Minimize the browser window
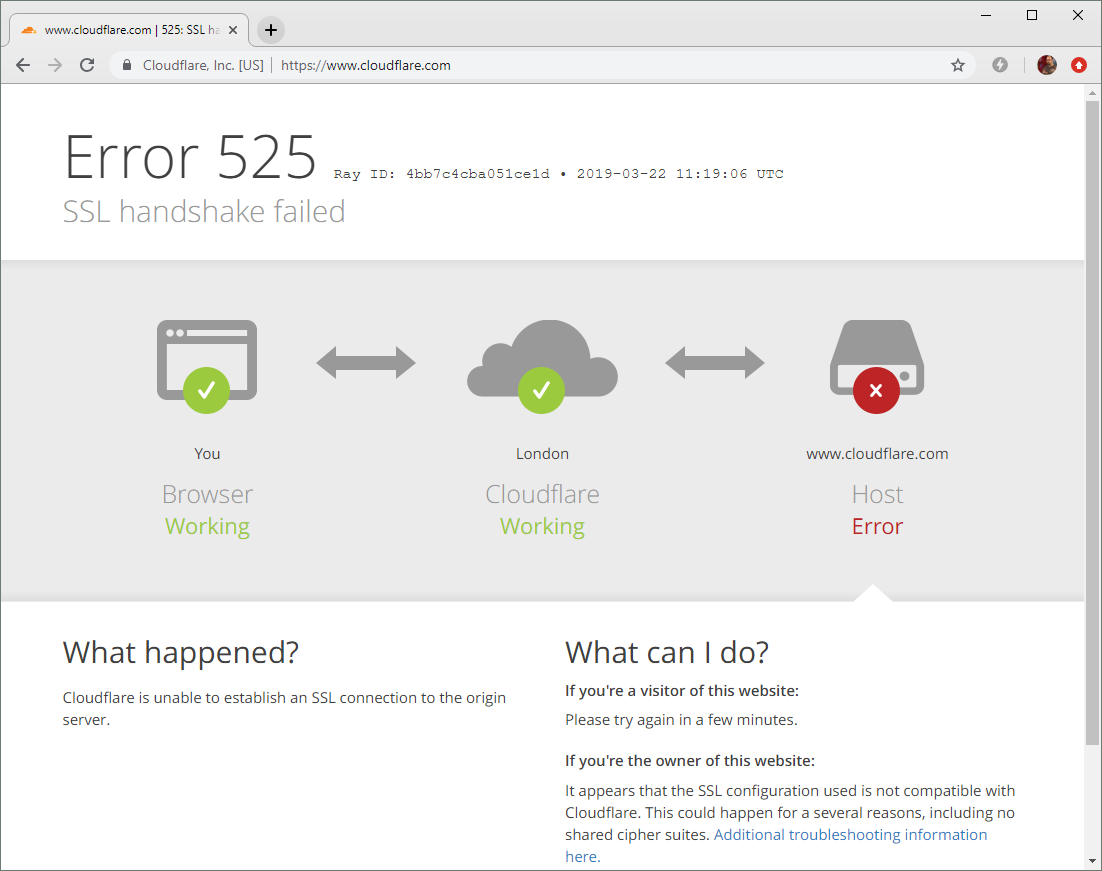This screenshot has width=1102, height=871. (x=986, y=15)
